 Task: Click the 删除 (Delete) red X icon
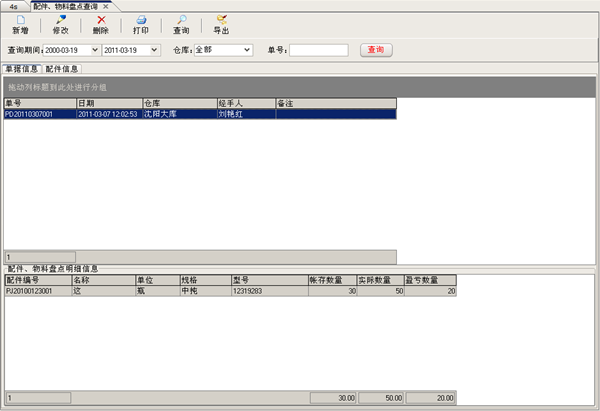coord(101,20)
